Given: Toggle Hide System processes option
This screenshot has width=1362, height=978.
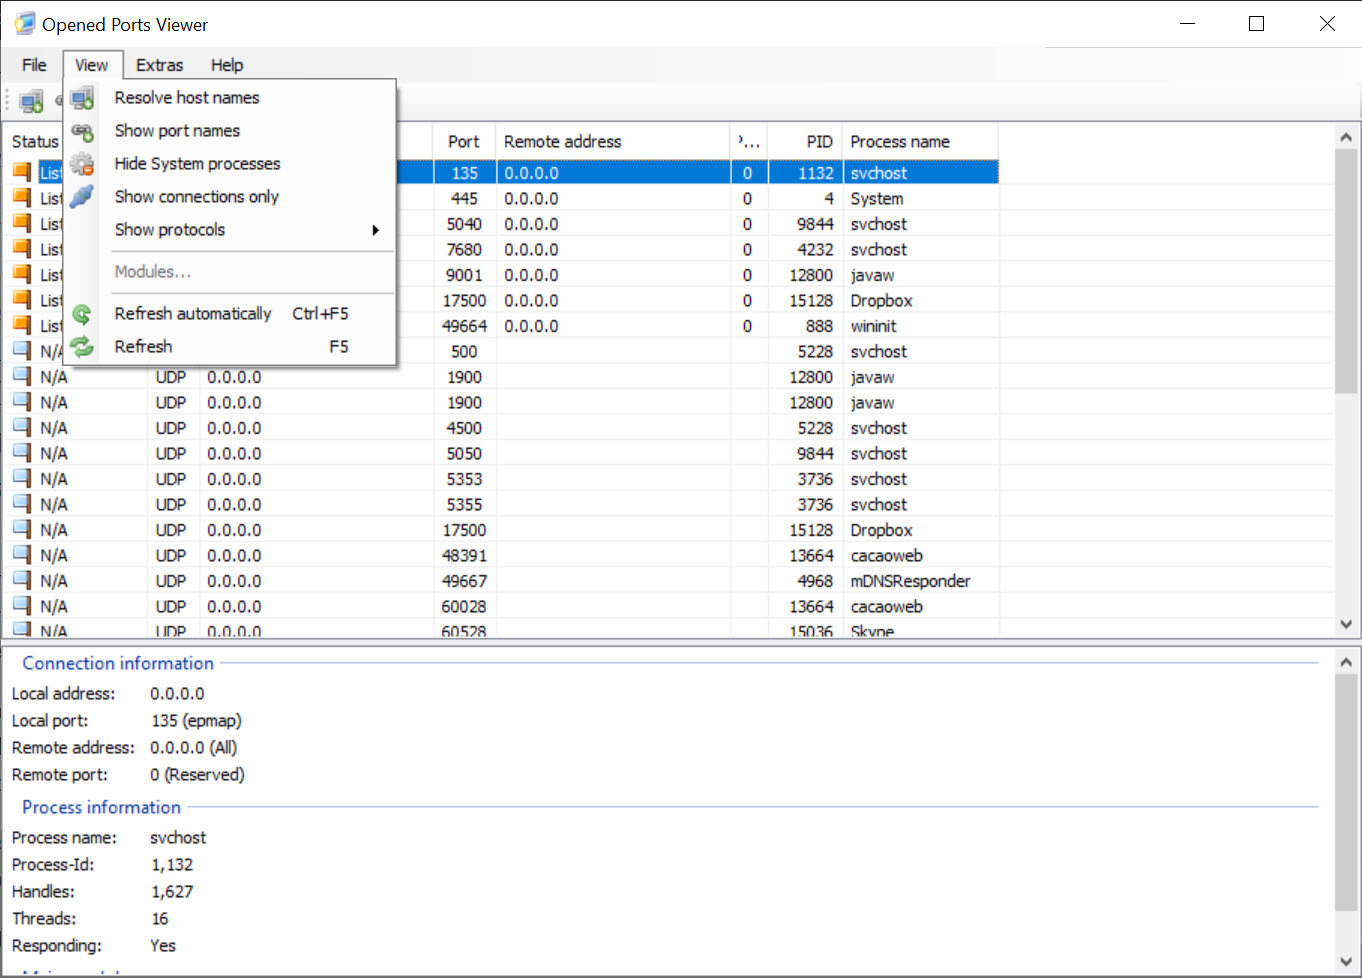Looking at the screenshot, I should click(197, 164).
